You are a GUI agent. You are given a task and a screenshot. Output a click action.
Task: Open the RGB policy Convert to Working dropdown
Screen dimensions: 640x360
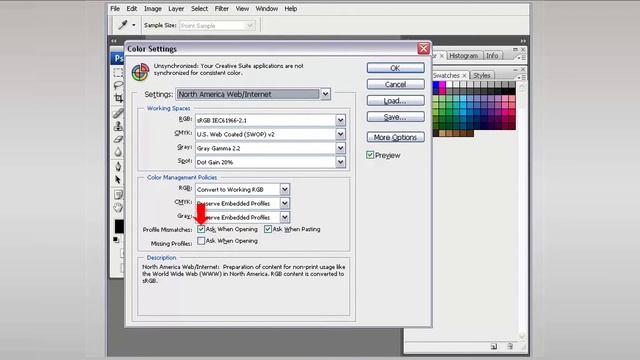[284, 189]
